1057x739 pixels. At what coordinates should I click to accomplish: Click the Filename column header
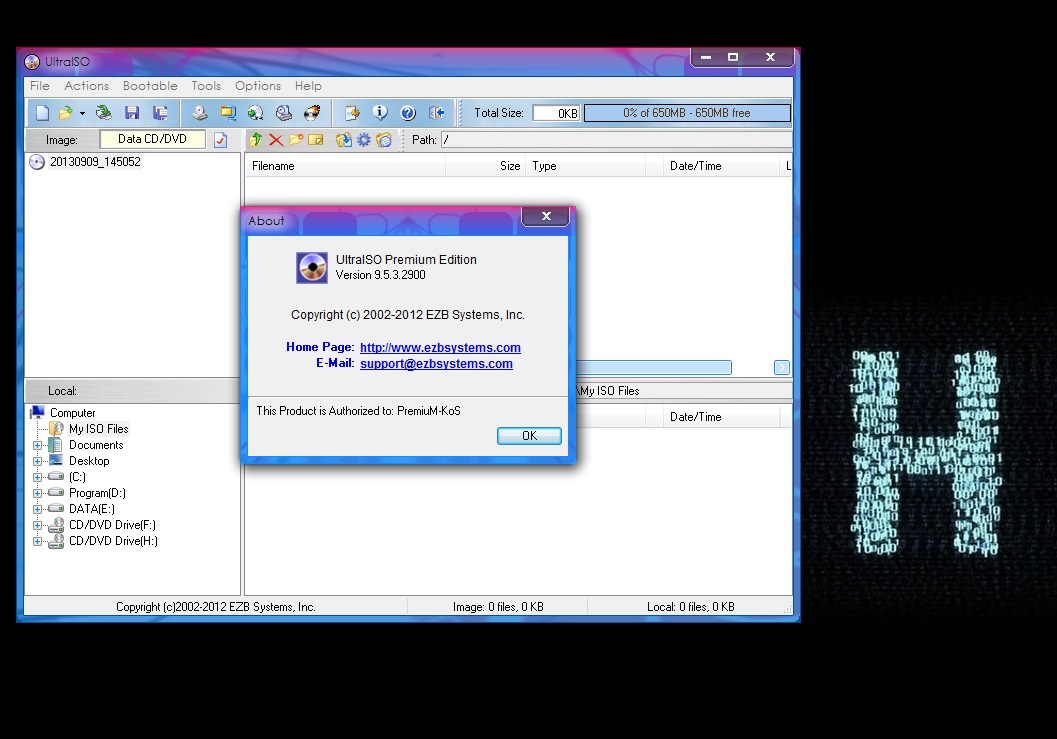[x=345, y=166]
